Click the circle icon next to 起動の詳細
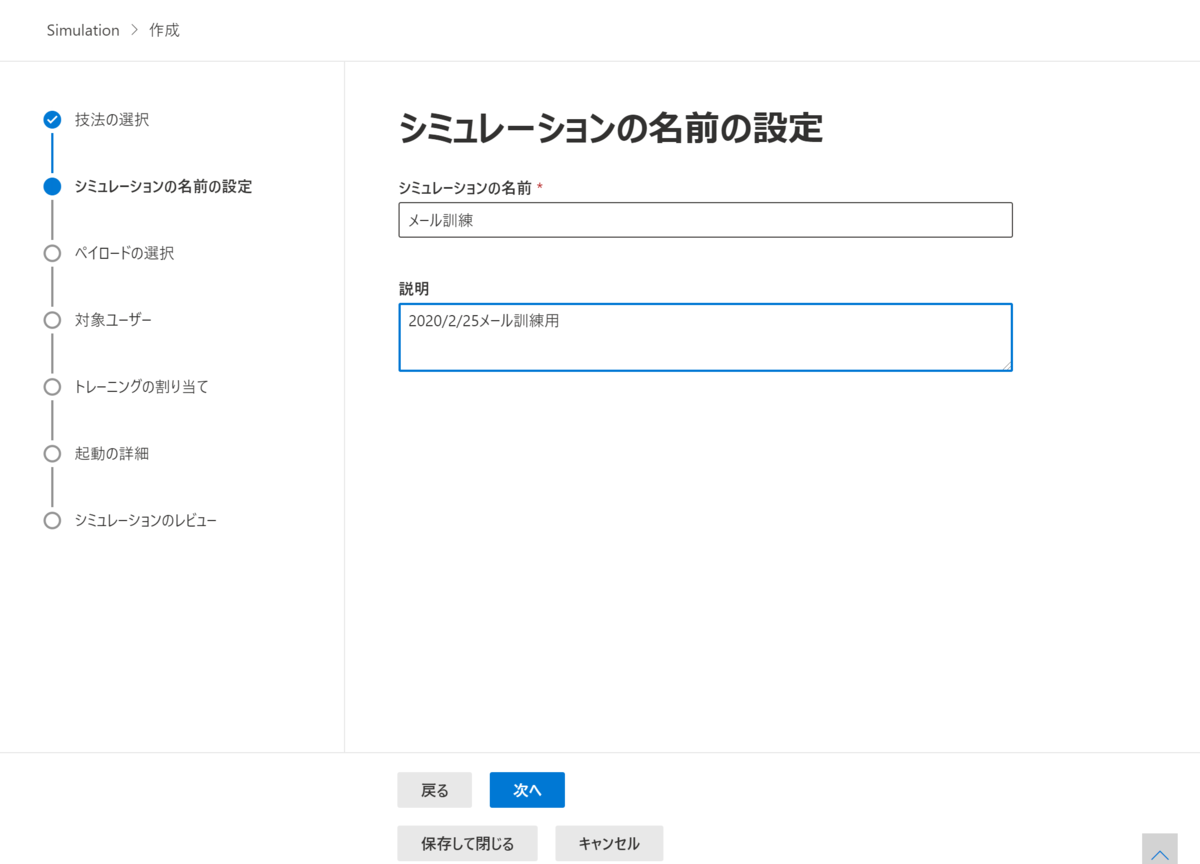1200x864 pixels. pyautogui.click(x=51, y=453)
